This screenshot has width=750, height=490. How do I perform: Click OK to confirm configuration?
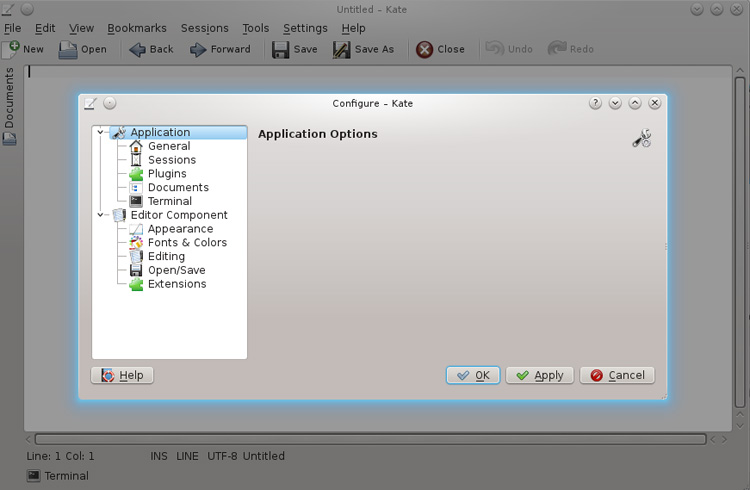[x=473, y=375]
